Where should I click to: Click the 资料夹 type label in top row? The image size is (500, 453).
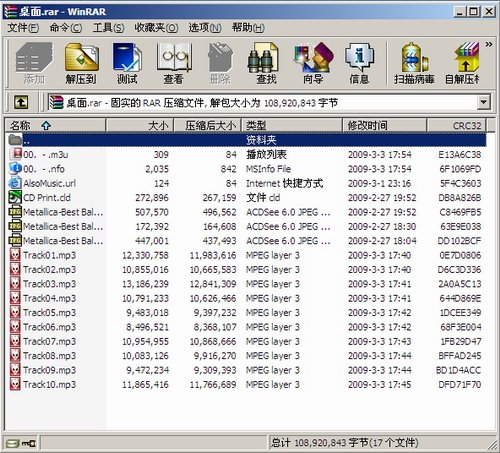click(261, 140)
